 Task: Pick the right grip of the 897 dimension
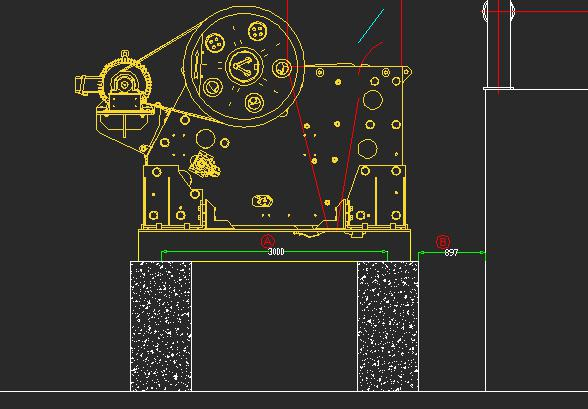[x=482, y=253]
